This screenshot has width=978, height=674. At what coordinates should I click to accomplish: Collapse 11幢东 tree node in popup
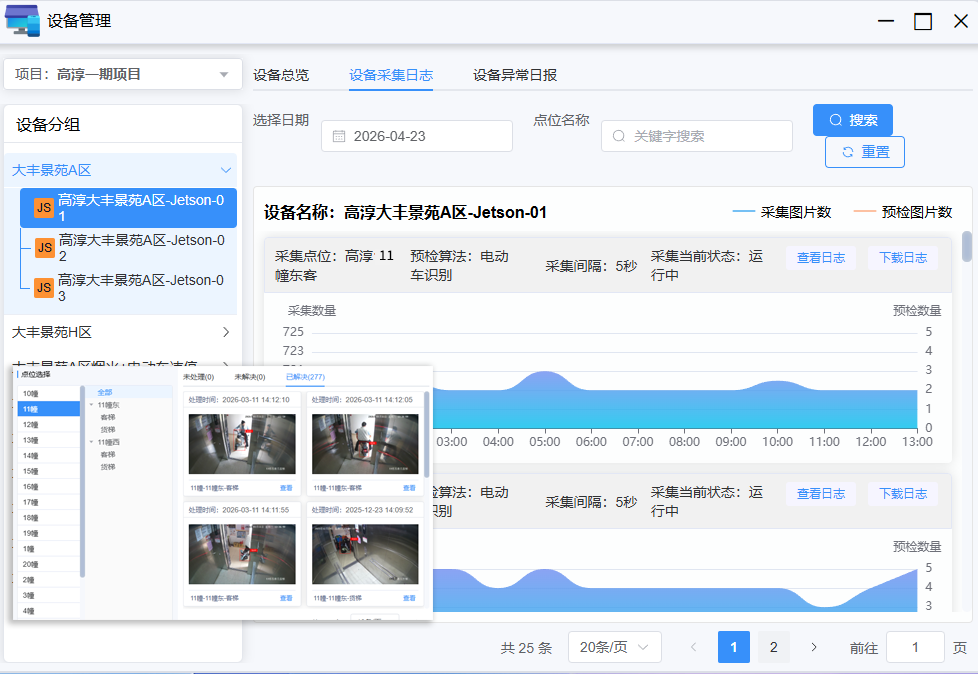click(92, 405)
